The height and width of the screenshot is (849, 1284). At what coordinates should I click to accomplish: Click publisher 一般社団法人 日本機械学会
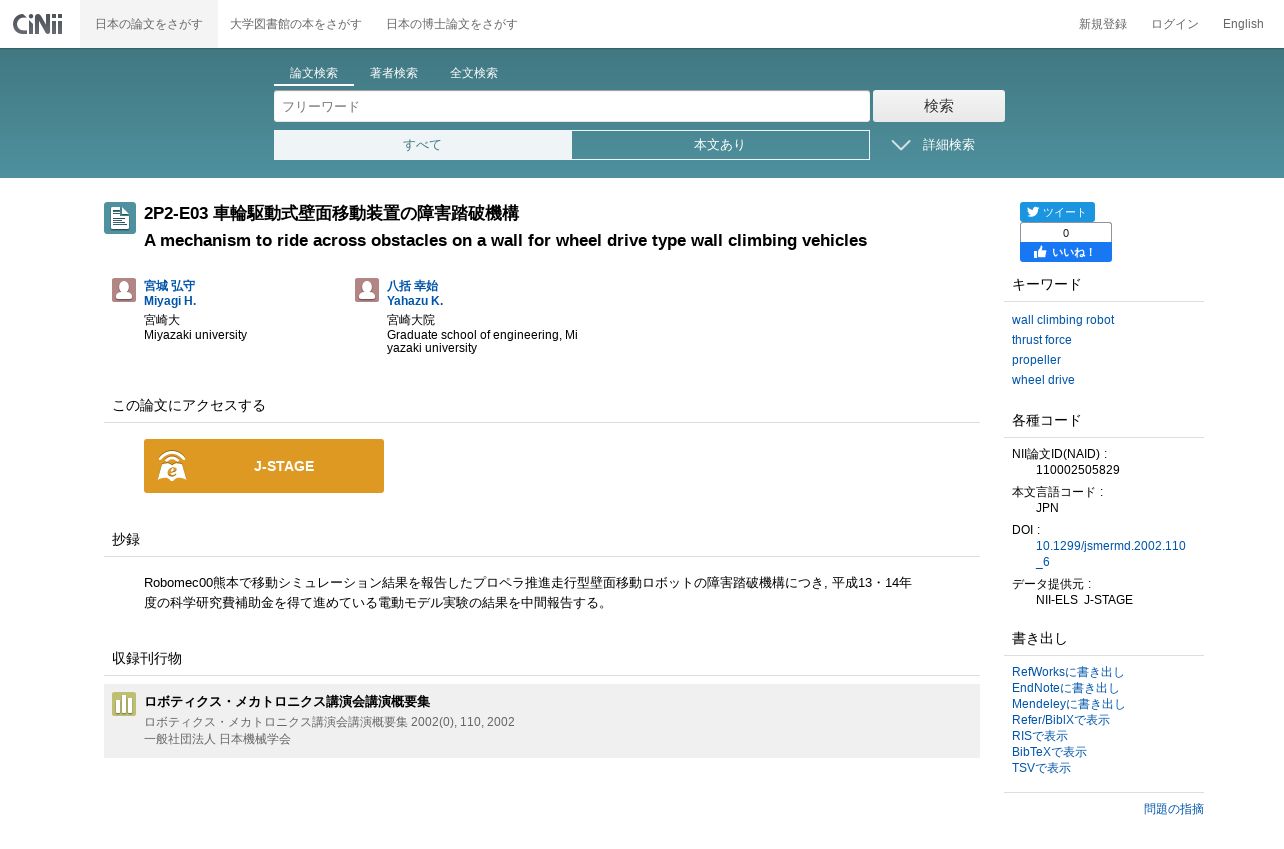point(217,739)
